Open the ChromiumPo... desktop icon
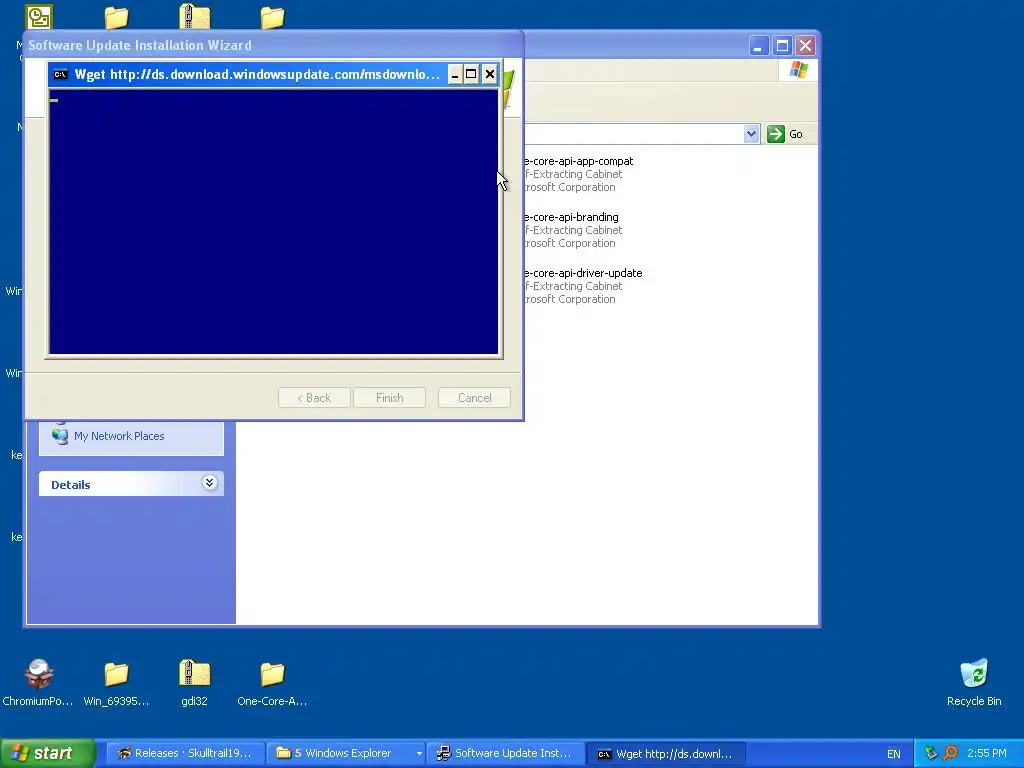Viewport: 1024px width, 768px height. pos(38,682)
